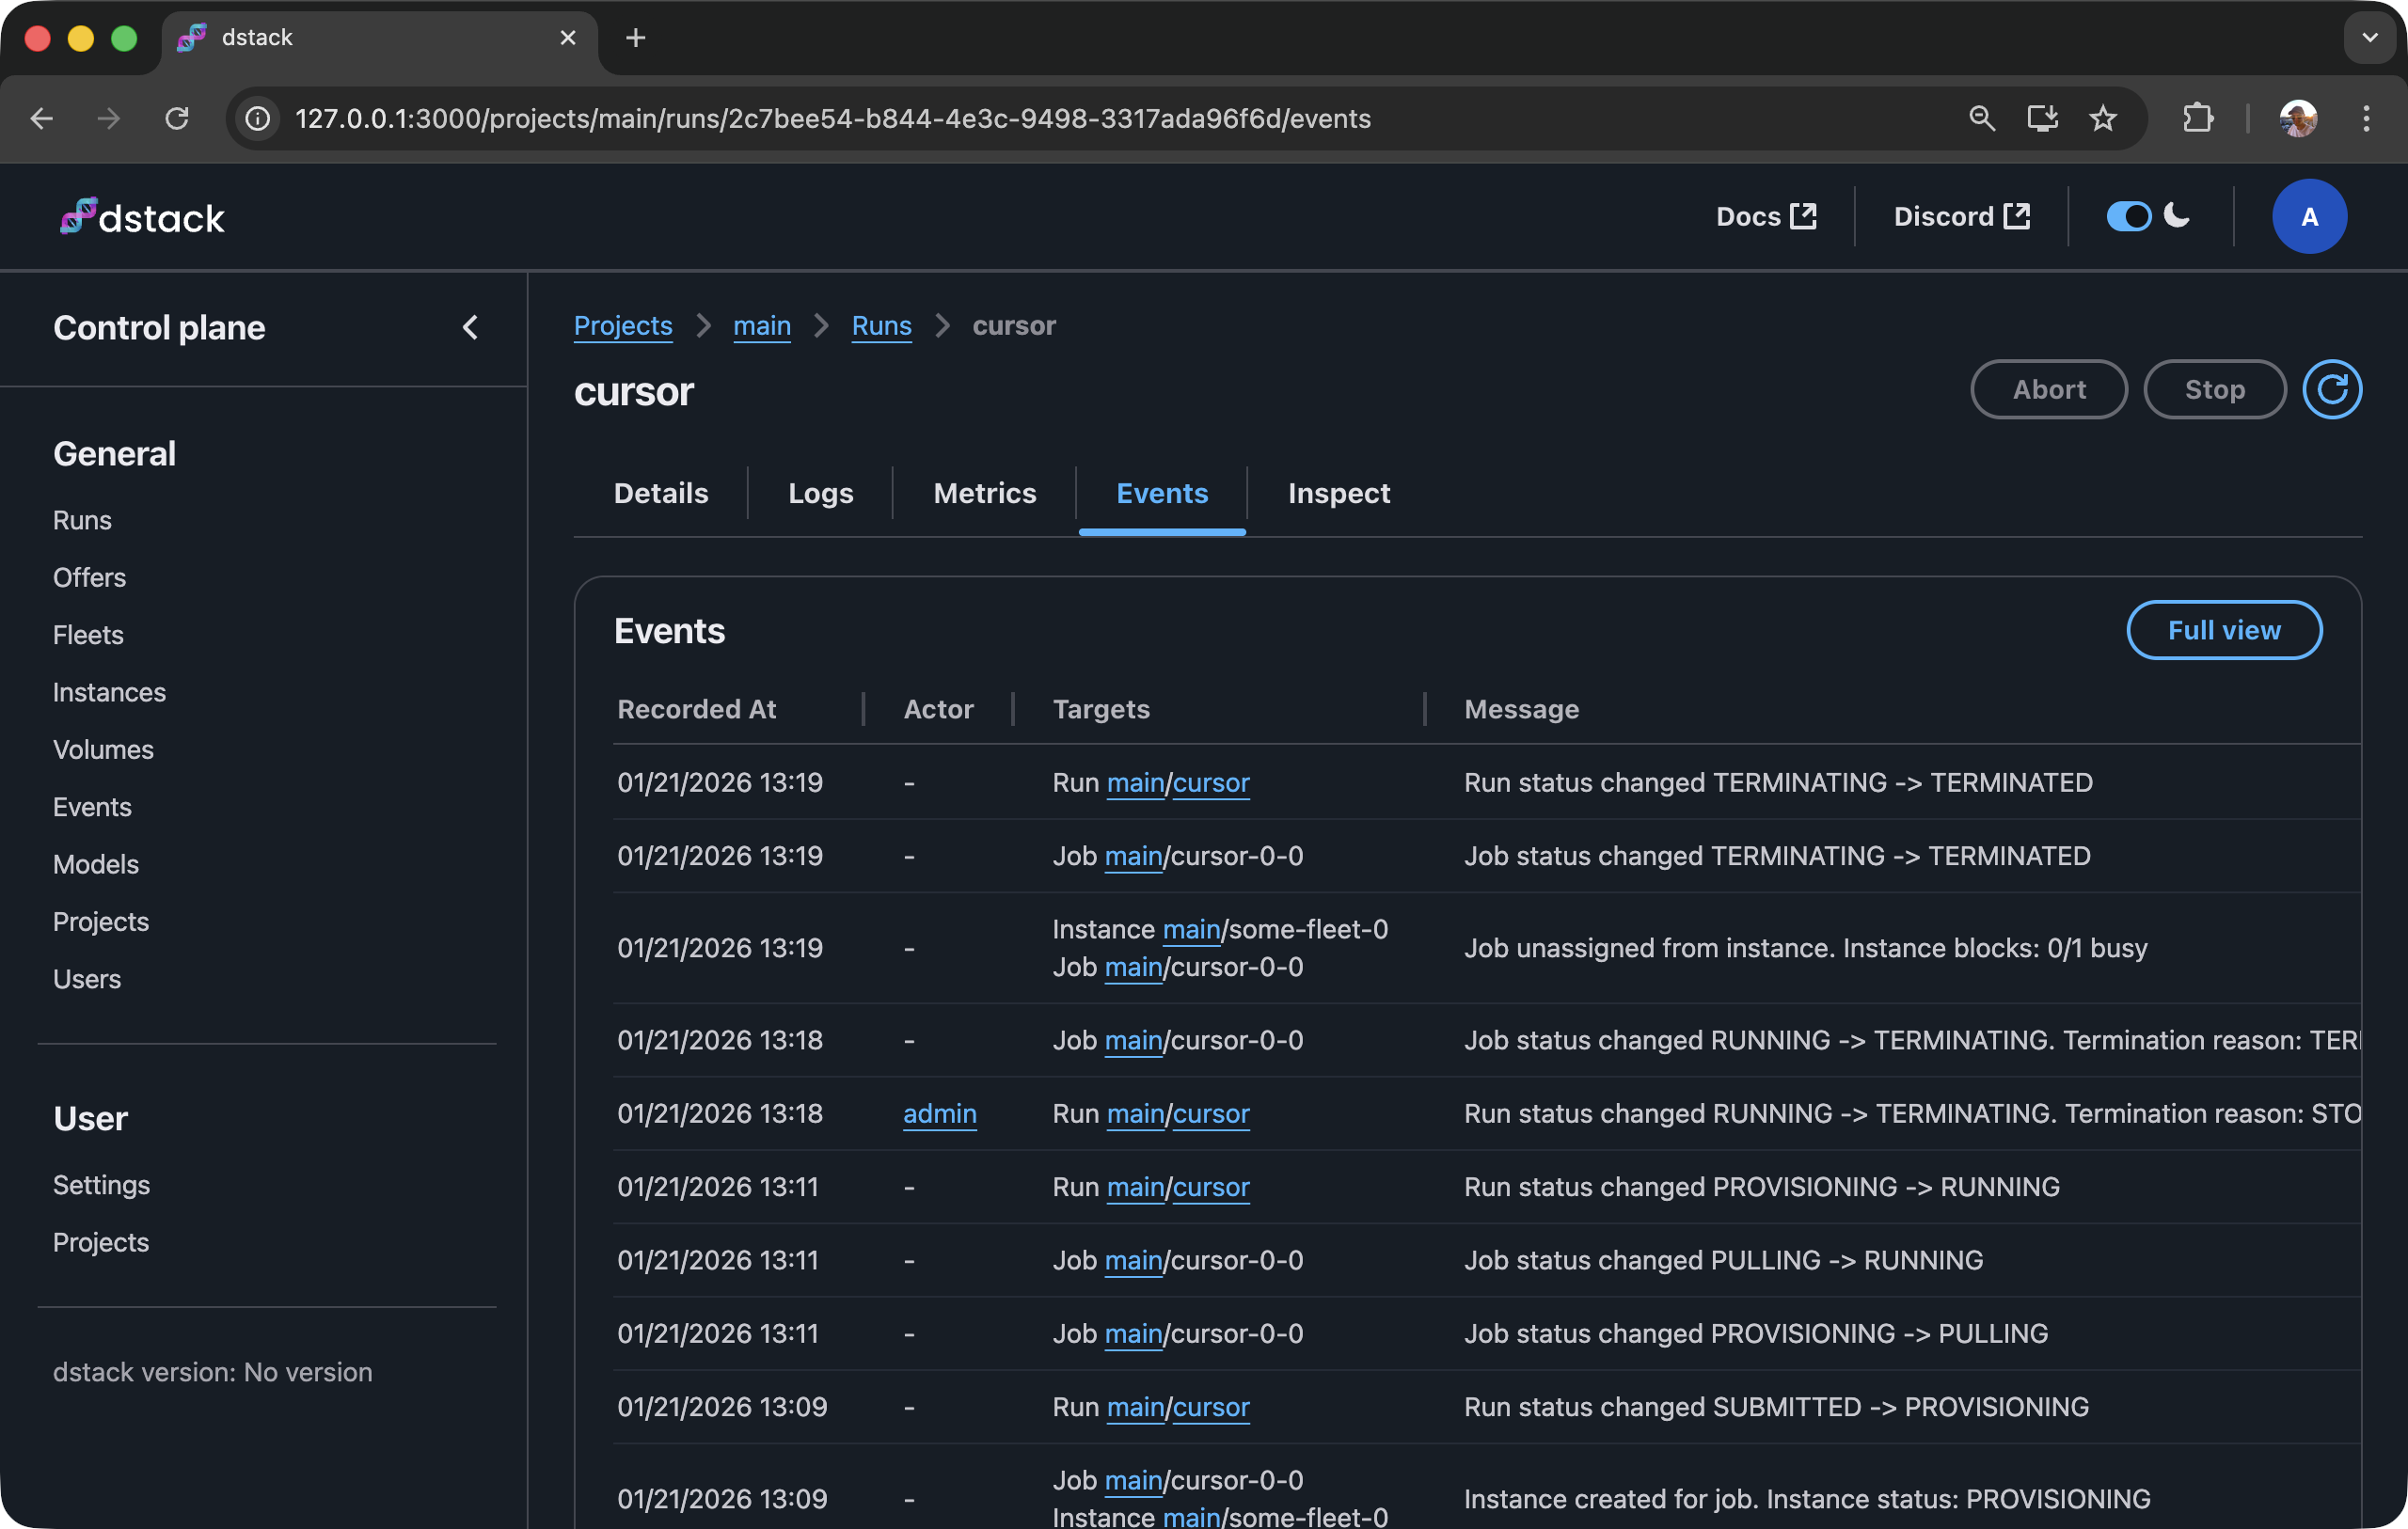Viewport: 2408px width, 1529px height.
Task: Bookmark page with star icon
Action: (2103, 118)
